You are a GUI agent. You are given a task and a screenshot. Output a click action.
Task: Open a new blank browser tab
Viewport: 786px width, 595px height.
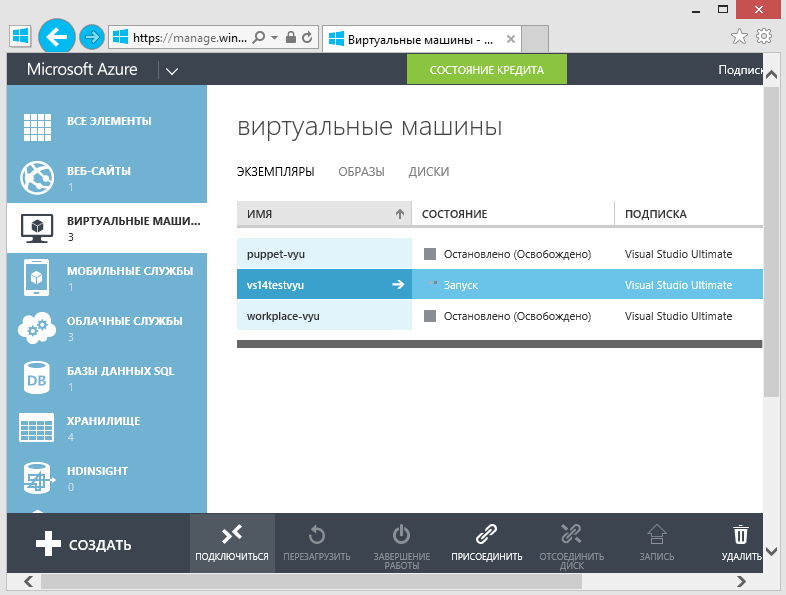coord(535,39)
